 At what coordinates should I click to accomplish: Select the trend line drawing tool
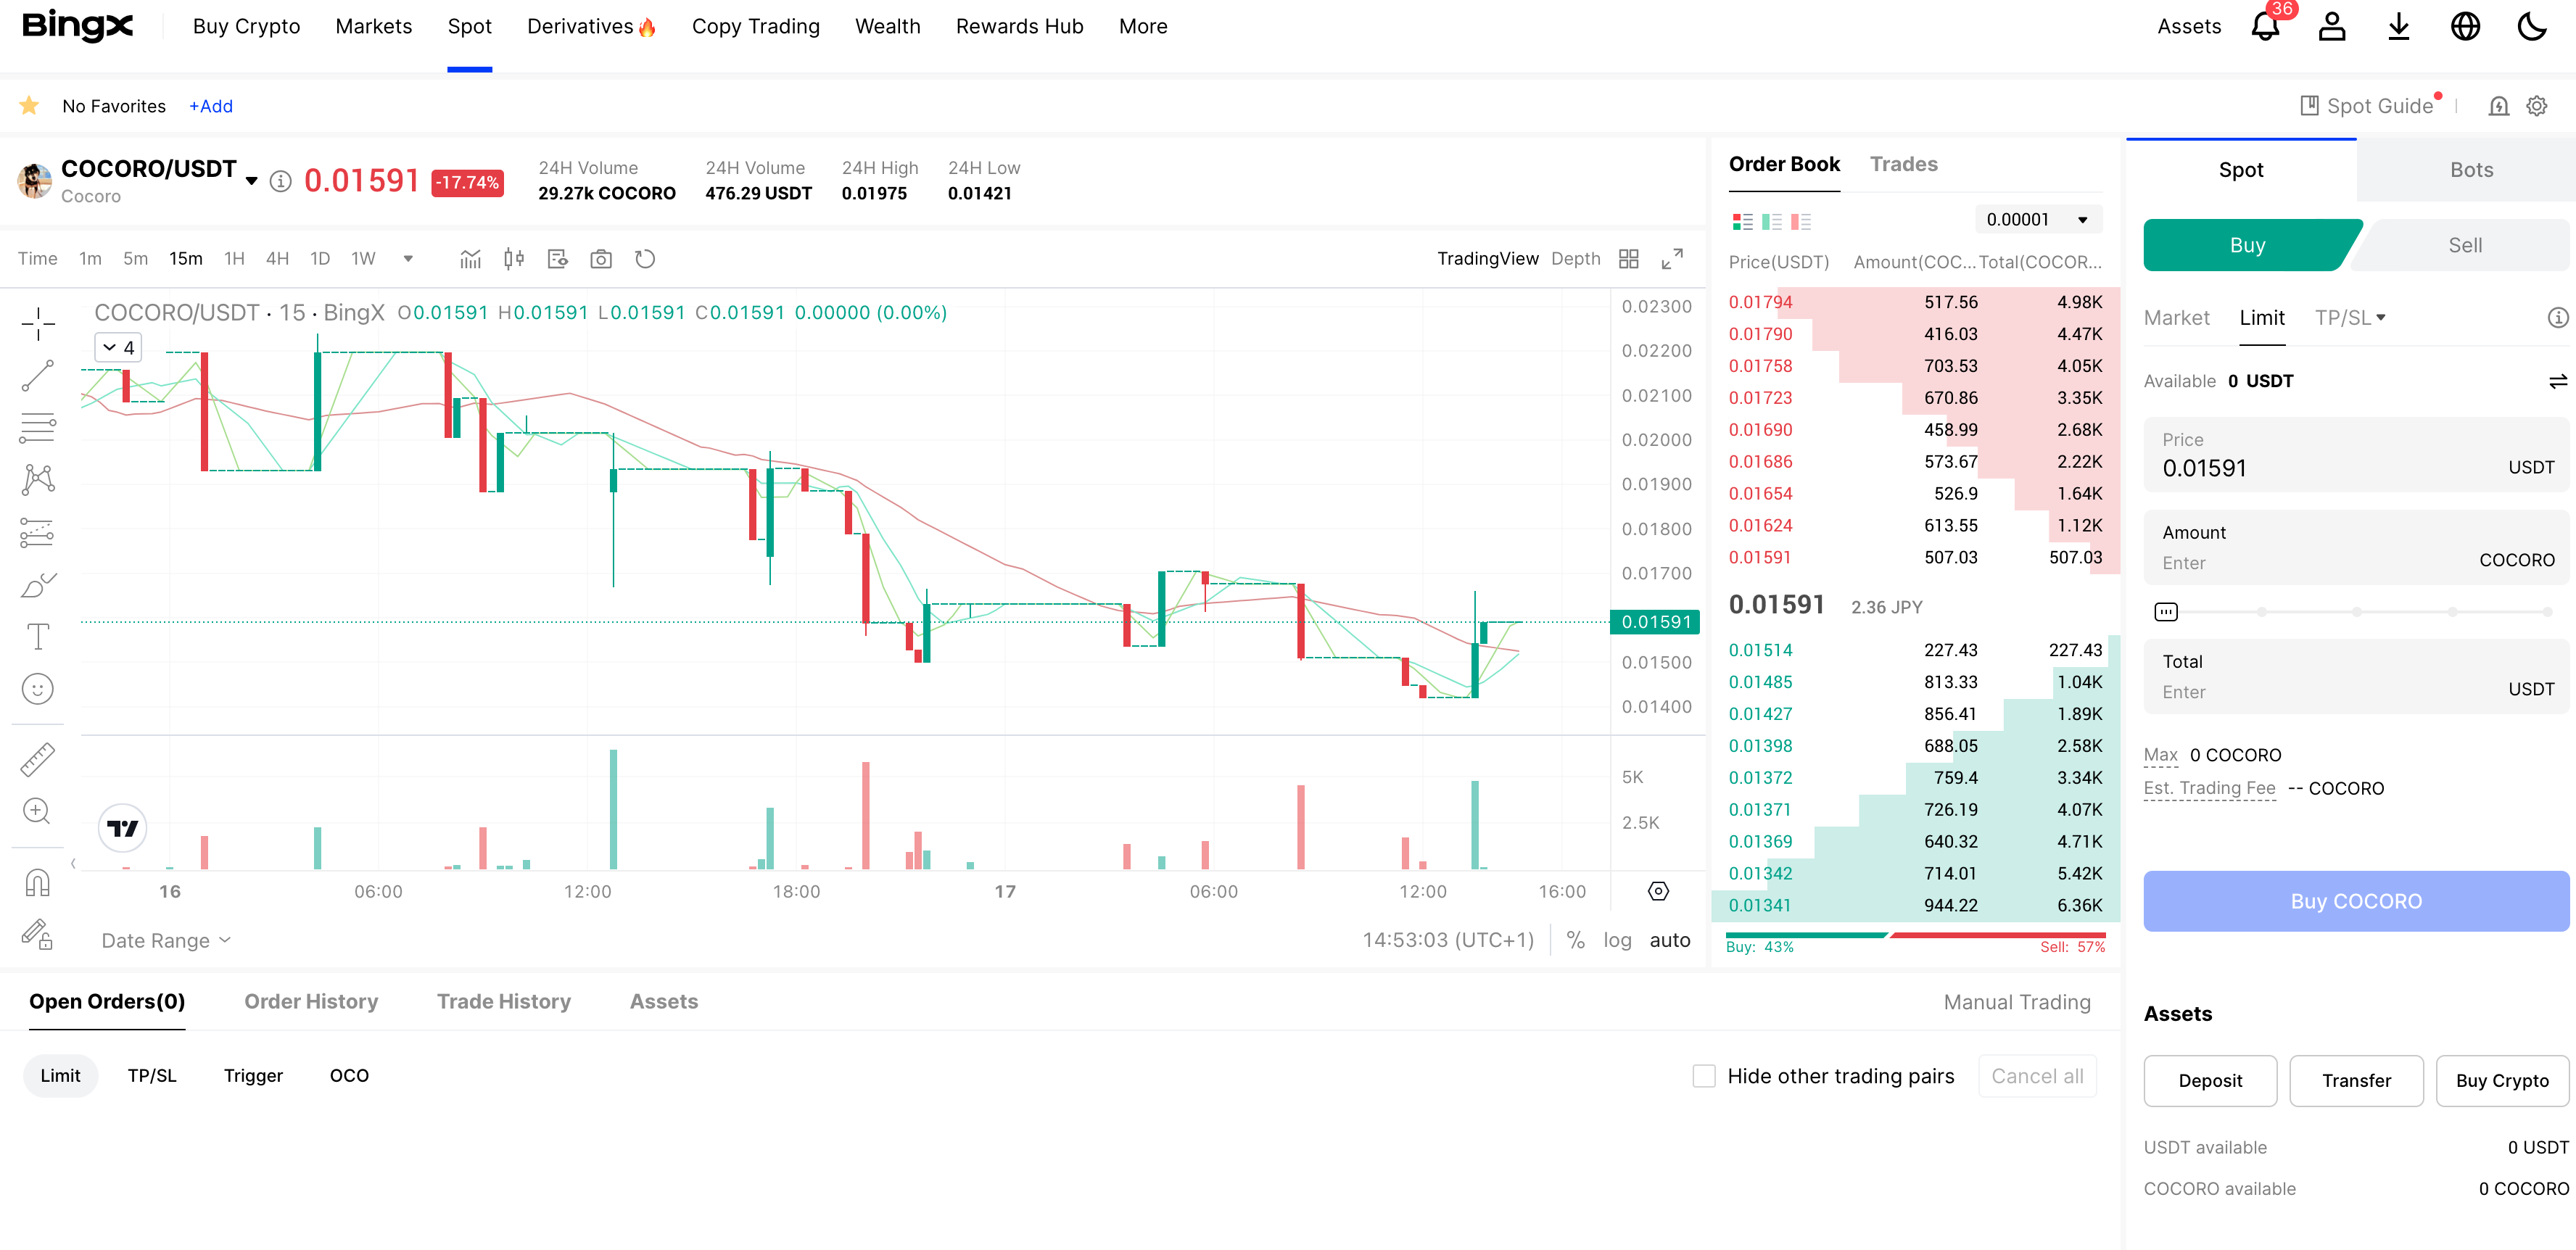coord(38,376)
